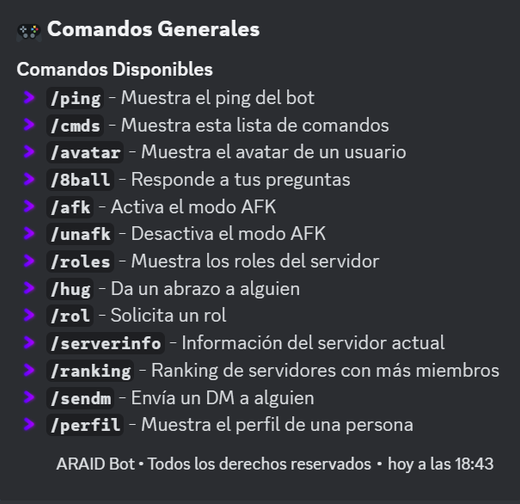Click the game controller emoji icon
Viewport: 520px width, 504px height.
point(29,32)
